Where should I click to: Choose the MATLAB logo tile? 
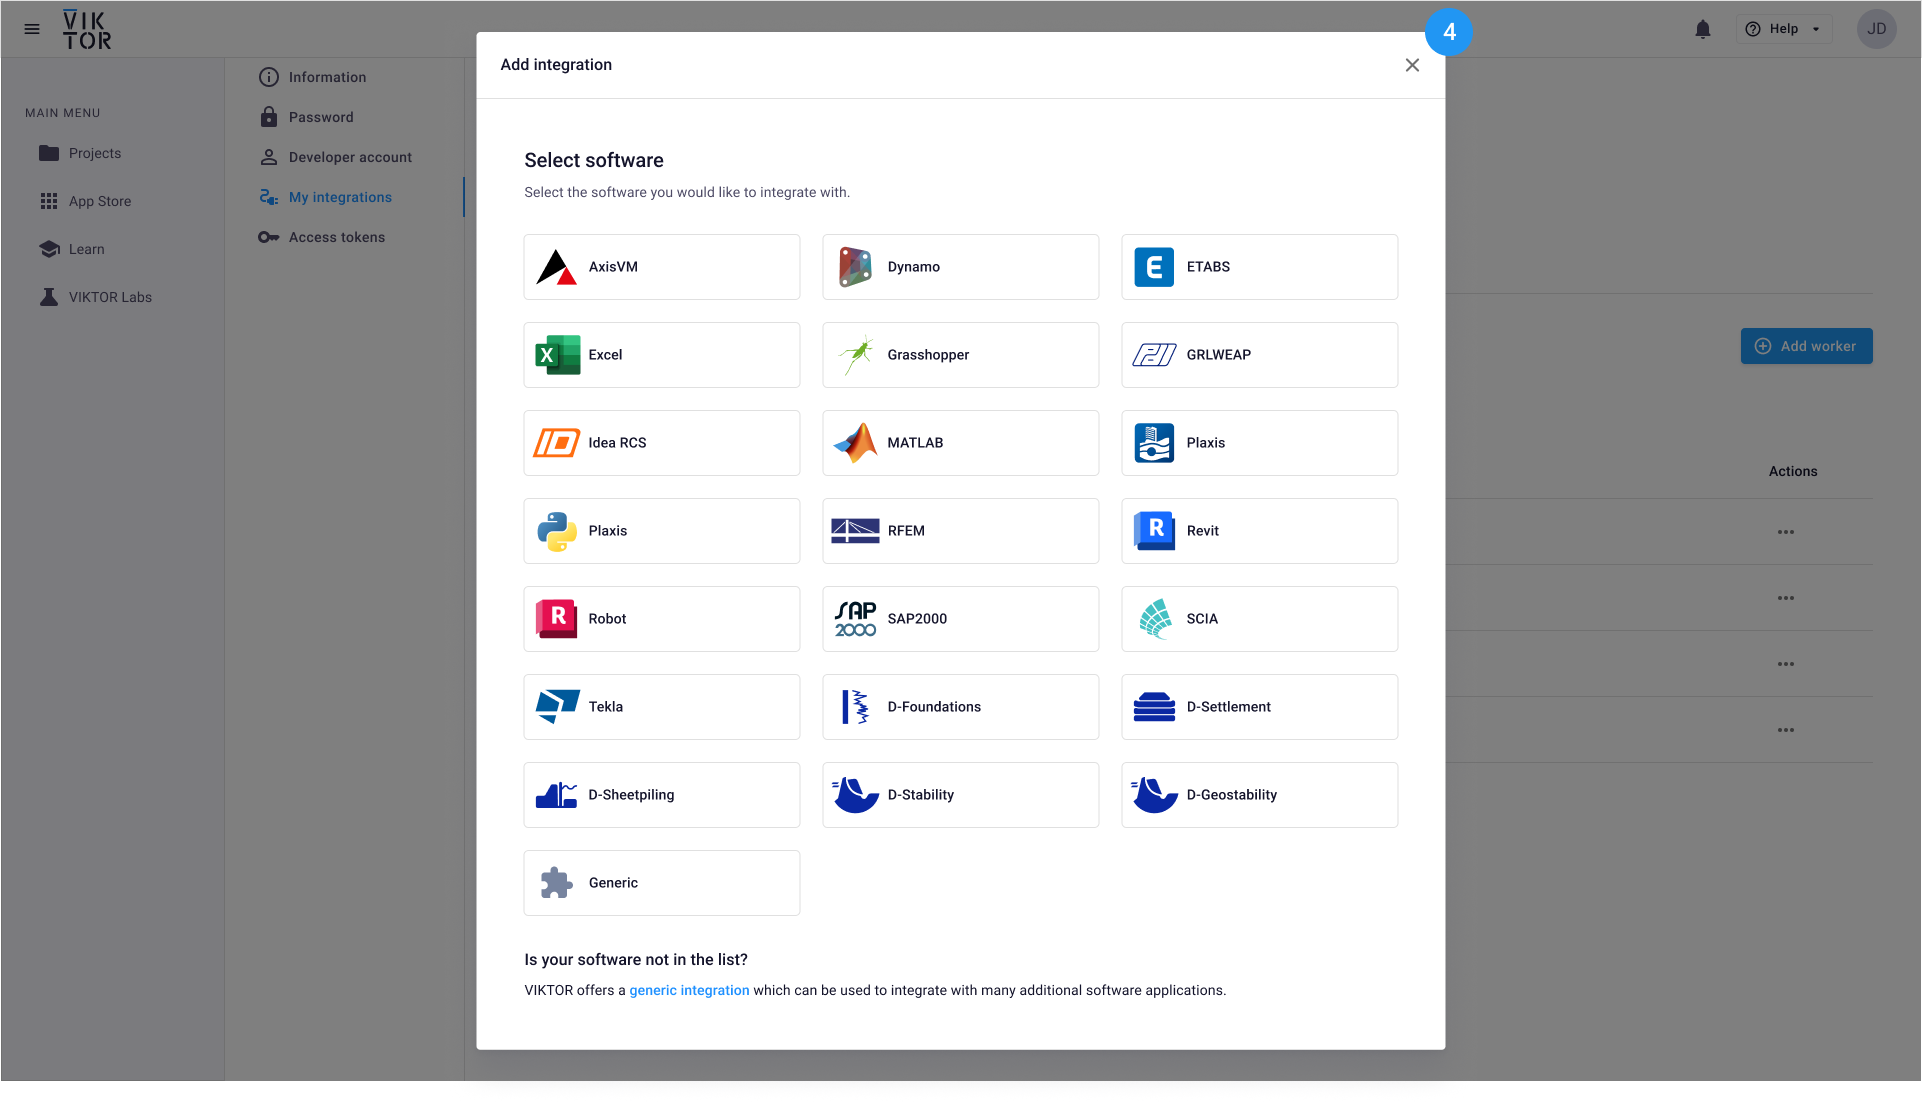(x=855, y=443)
